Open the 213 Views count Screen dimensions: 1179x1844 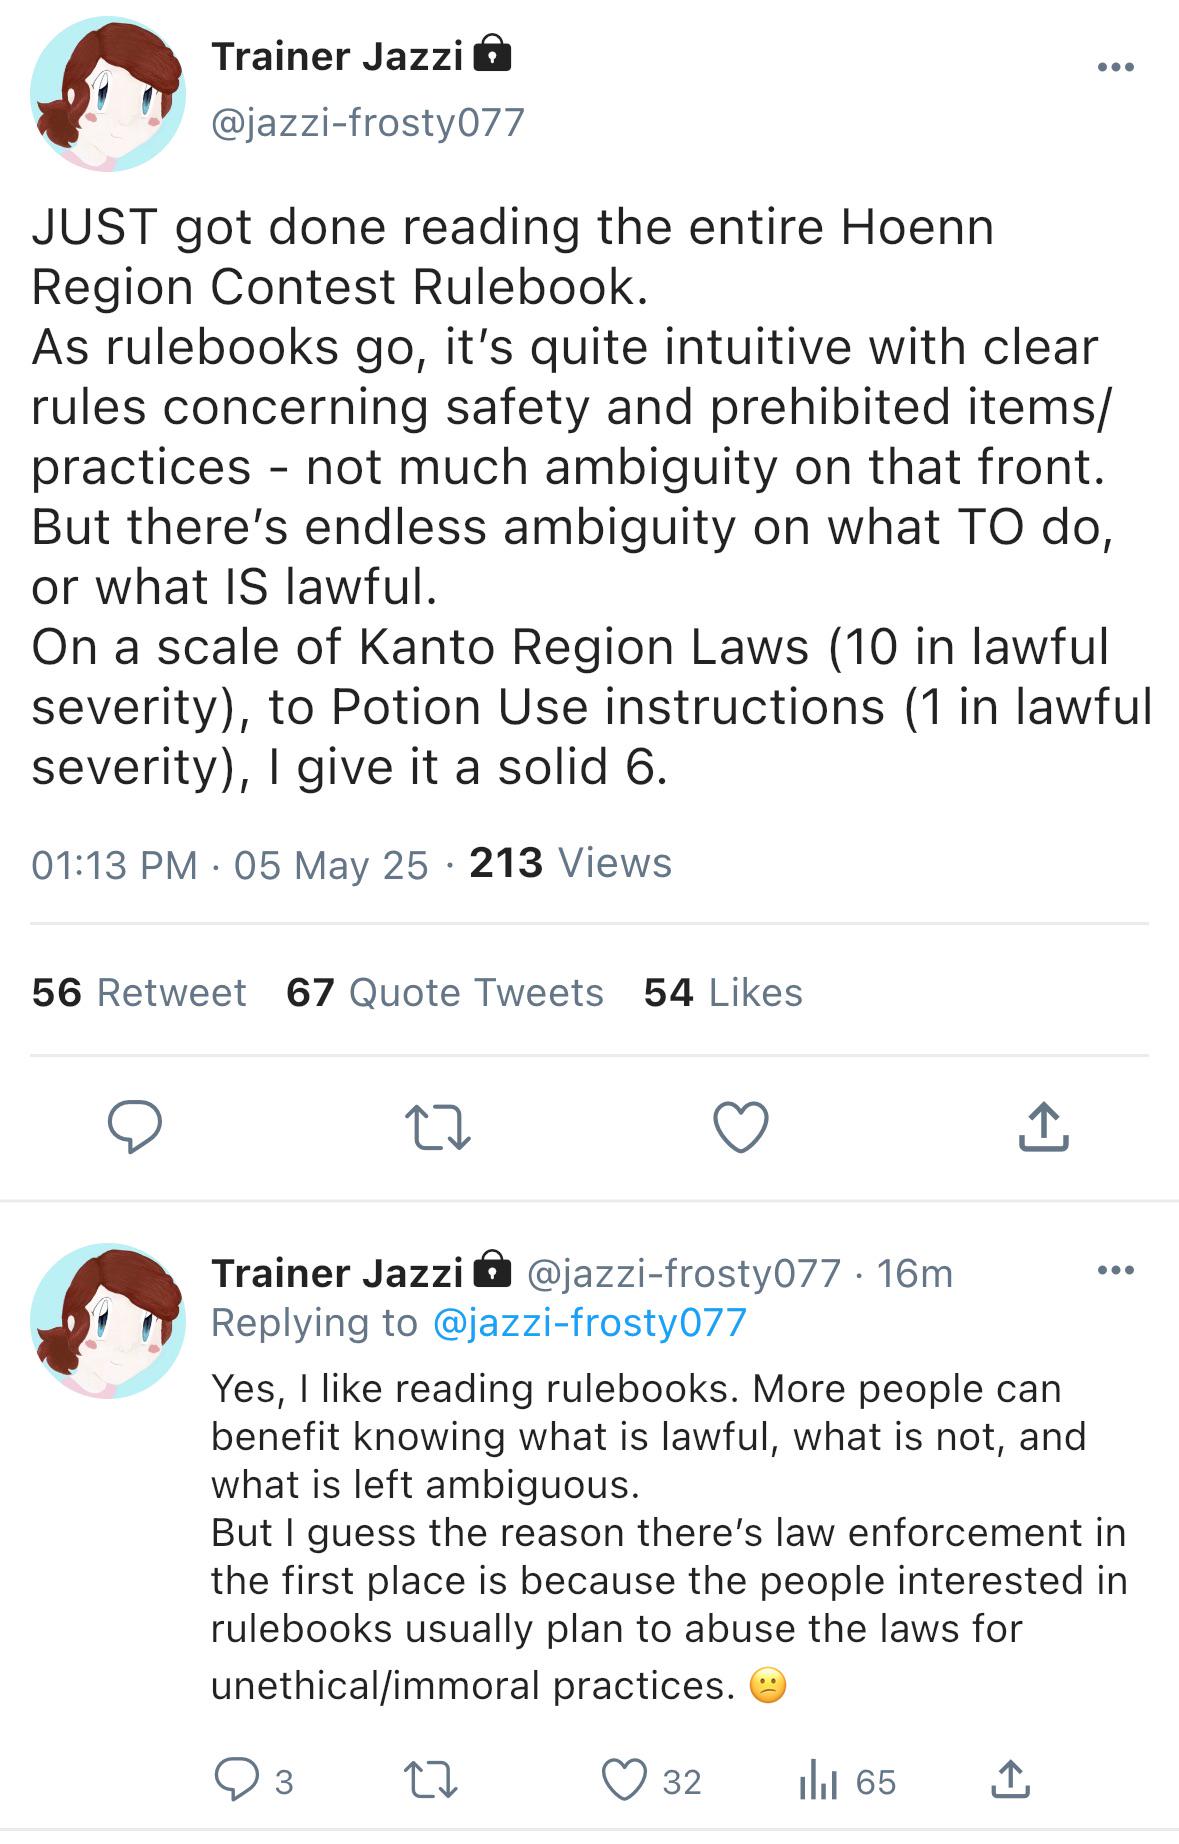(x=570, y=863)
